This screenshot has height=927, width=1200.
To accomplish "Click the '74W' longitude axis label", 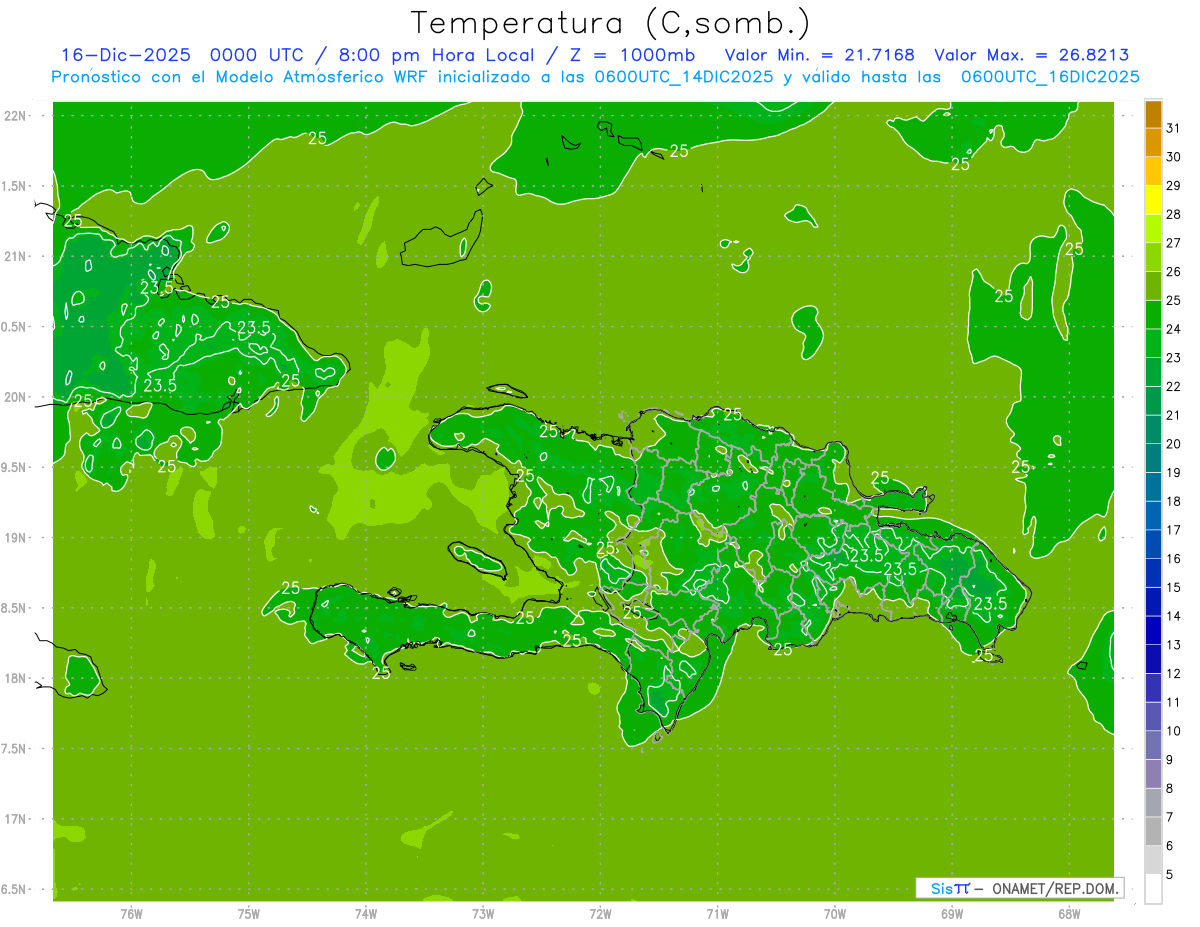I will click(x=366, y=914).
